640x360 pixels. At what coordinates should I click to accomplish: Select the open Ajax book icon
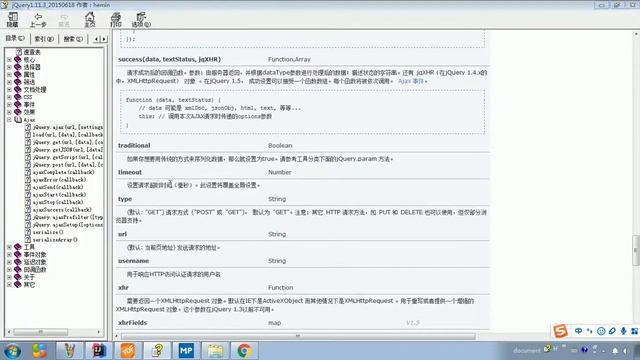[x=18, y=120]
